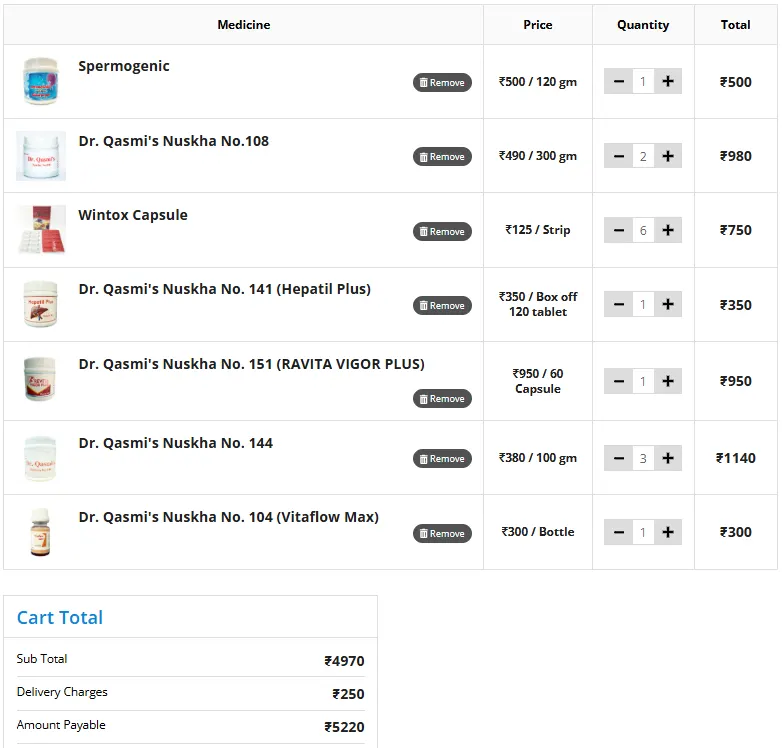Remove Nuskha No. 151 RAVITA VIGOR PLUS
This screenshot has height=748, width=782.
(x=442, y=398)
